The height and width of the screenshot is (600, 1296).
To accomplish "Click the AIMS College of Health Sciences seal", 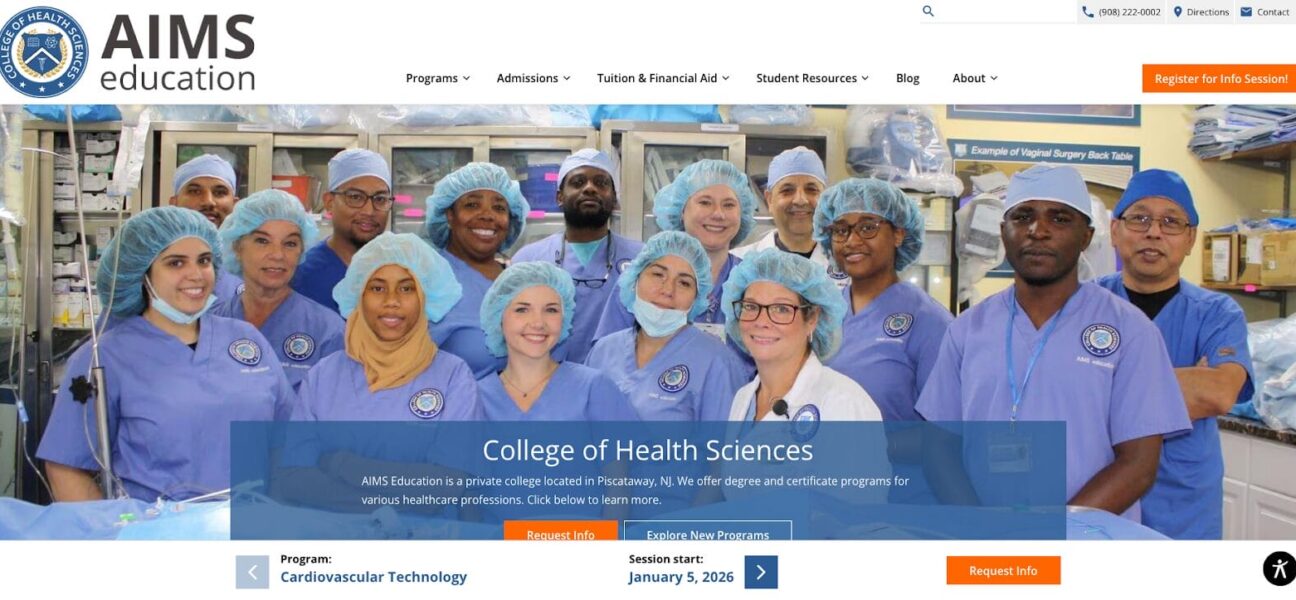I will click(43, 52).
